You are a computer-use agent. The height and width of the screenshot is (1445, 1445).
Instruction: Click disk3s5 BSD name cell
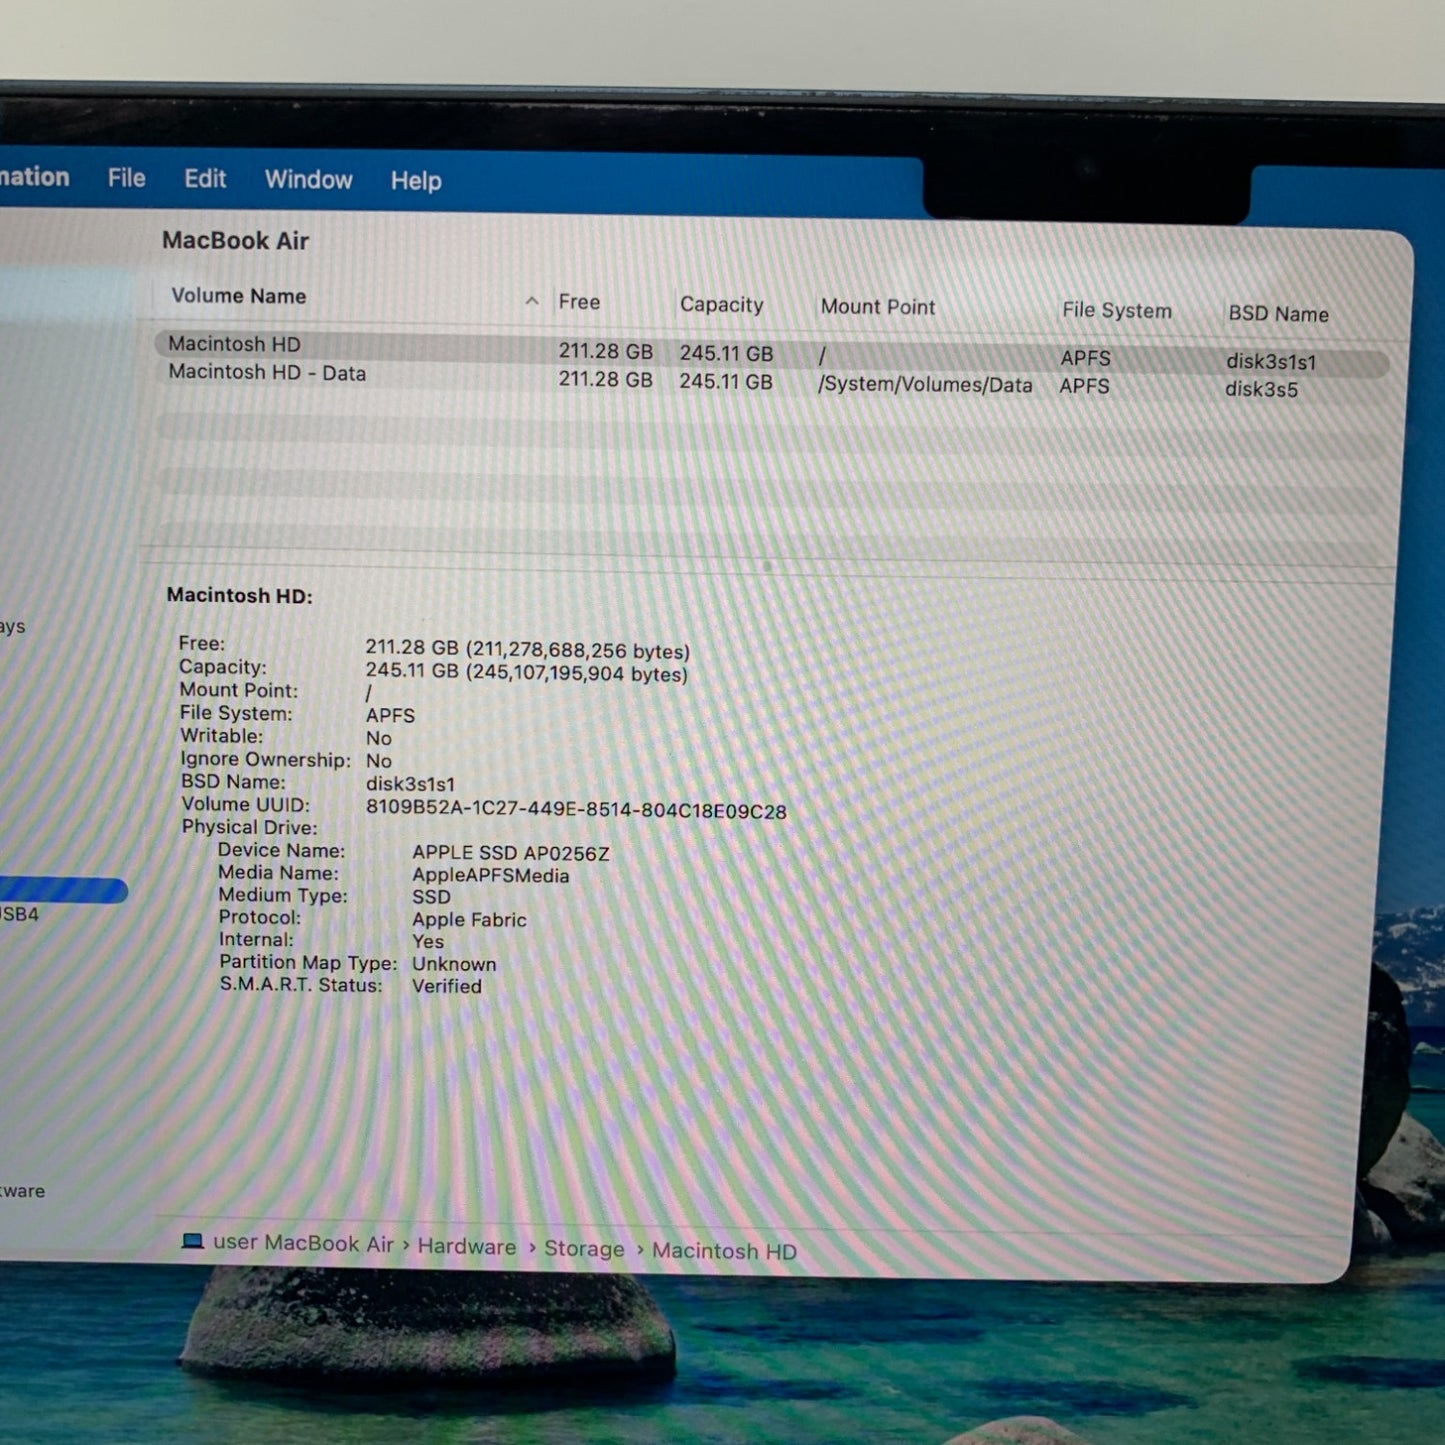(1261, 390)
